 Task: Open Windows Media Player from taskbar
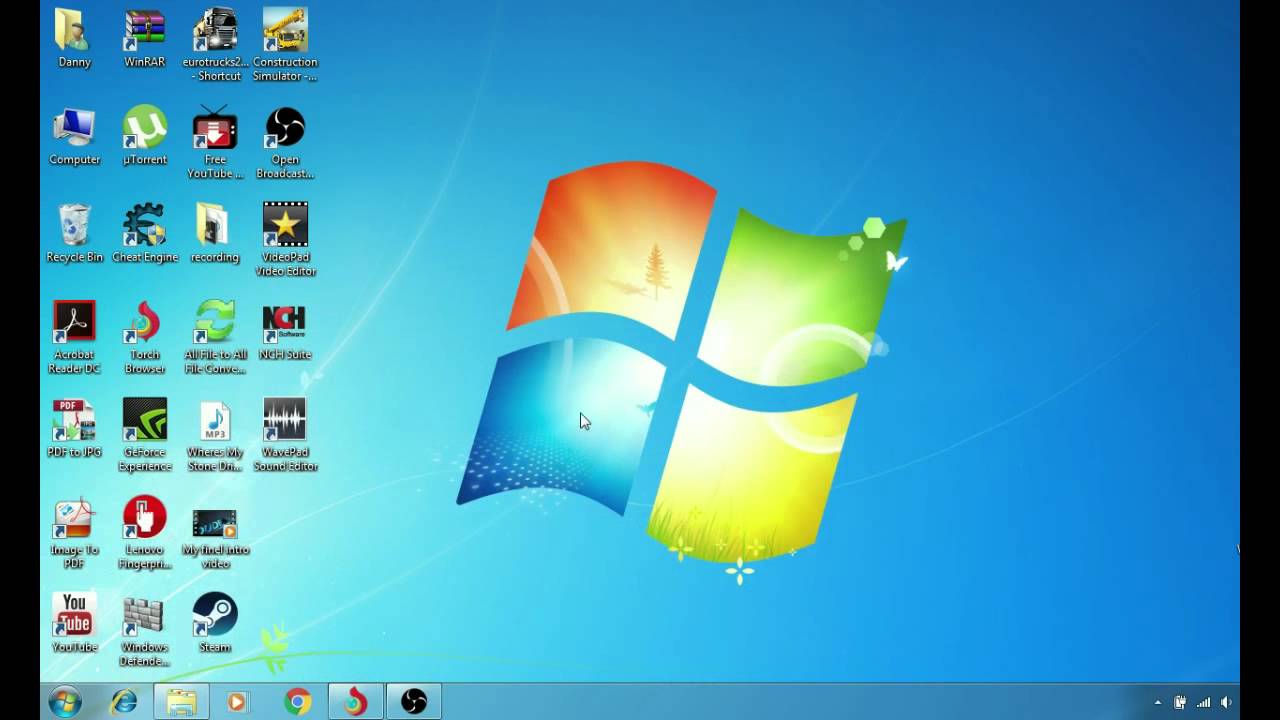pos(237,702)
